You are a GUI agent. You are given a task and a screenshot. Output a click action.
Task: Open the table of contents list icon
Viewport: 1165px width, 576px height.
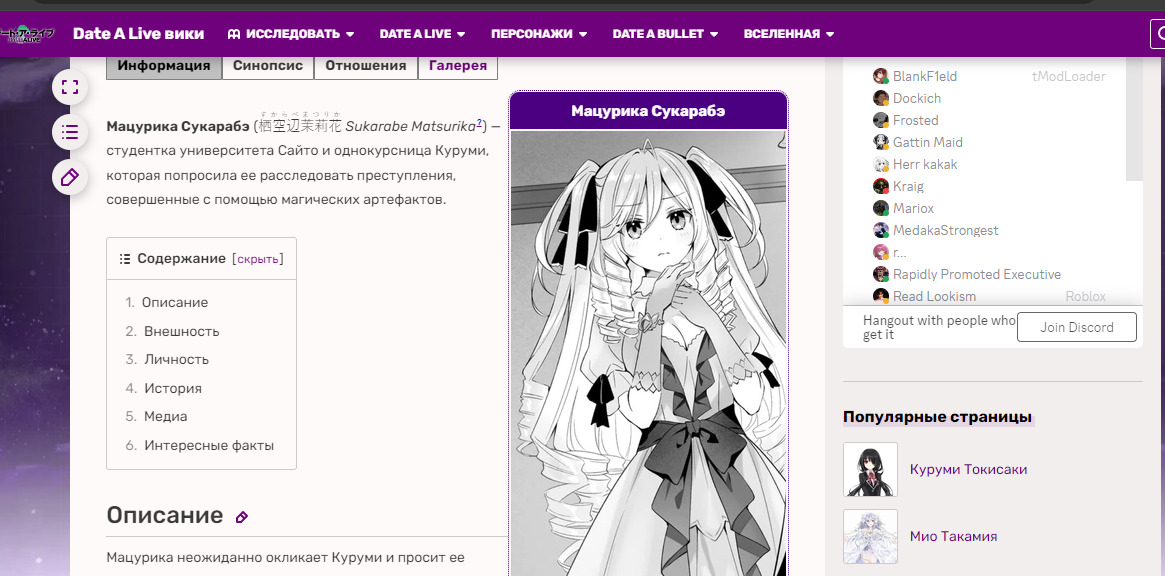click(69, 132)
